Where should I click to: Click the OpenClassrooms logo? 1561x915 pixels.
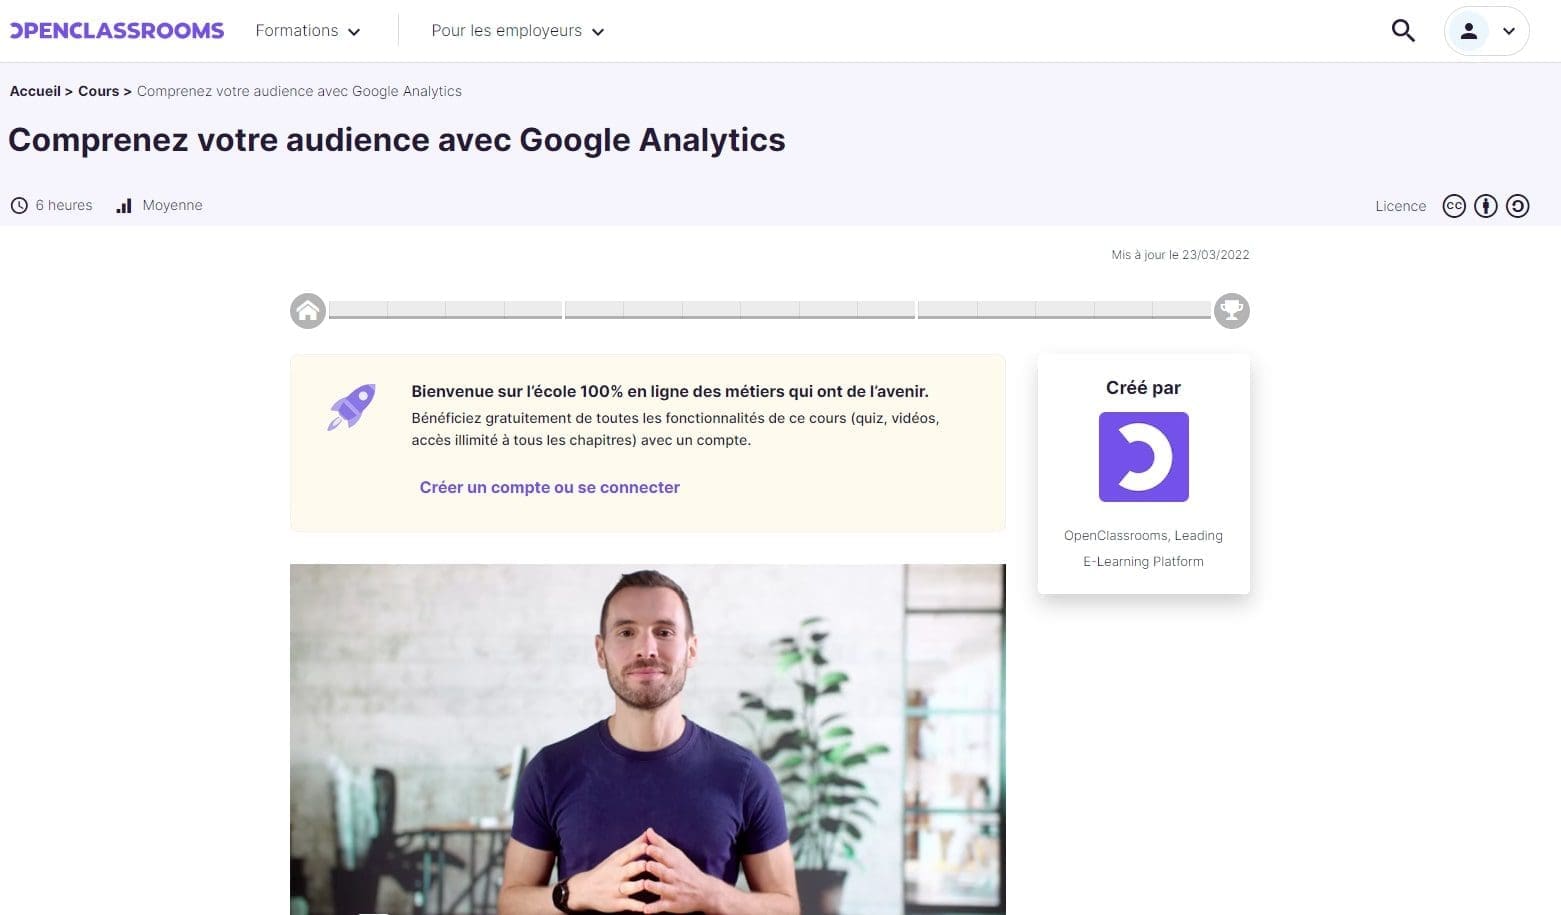[x=117, y=31]
